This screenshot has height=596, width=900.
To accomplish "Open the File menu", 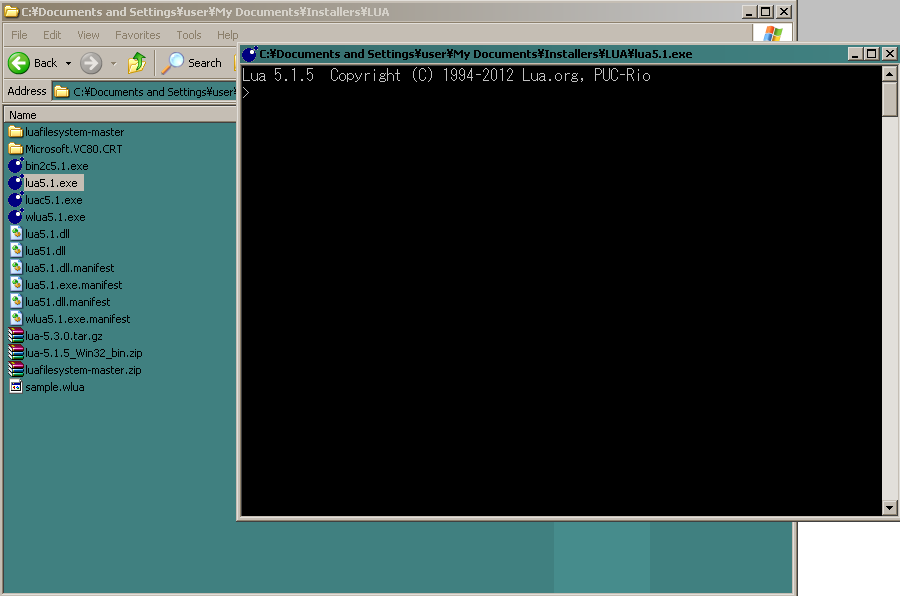I will (19, 35).
